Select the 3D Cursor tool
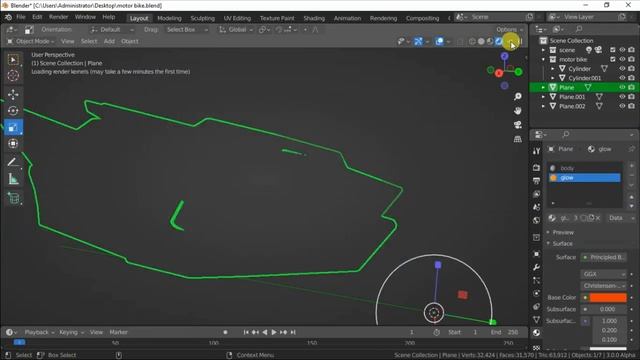640x360 pixels. (x=13, y=76)
